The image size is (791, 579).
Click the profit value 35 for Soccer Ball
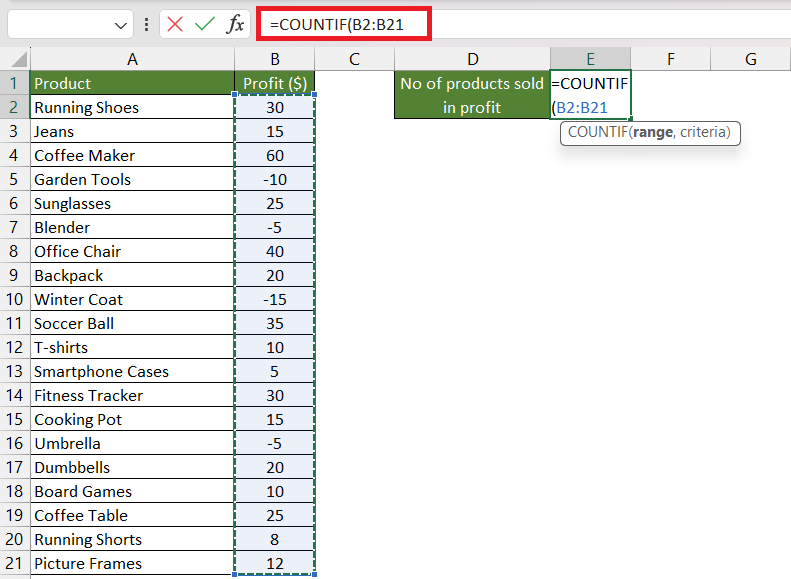(274, 323)
